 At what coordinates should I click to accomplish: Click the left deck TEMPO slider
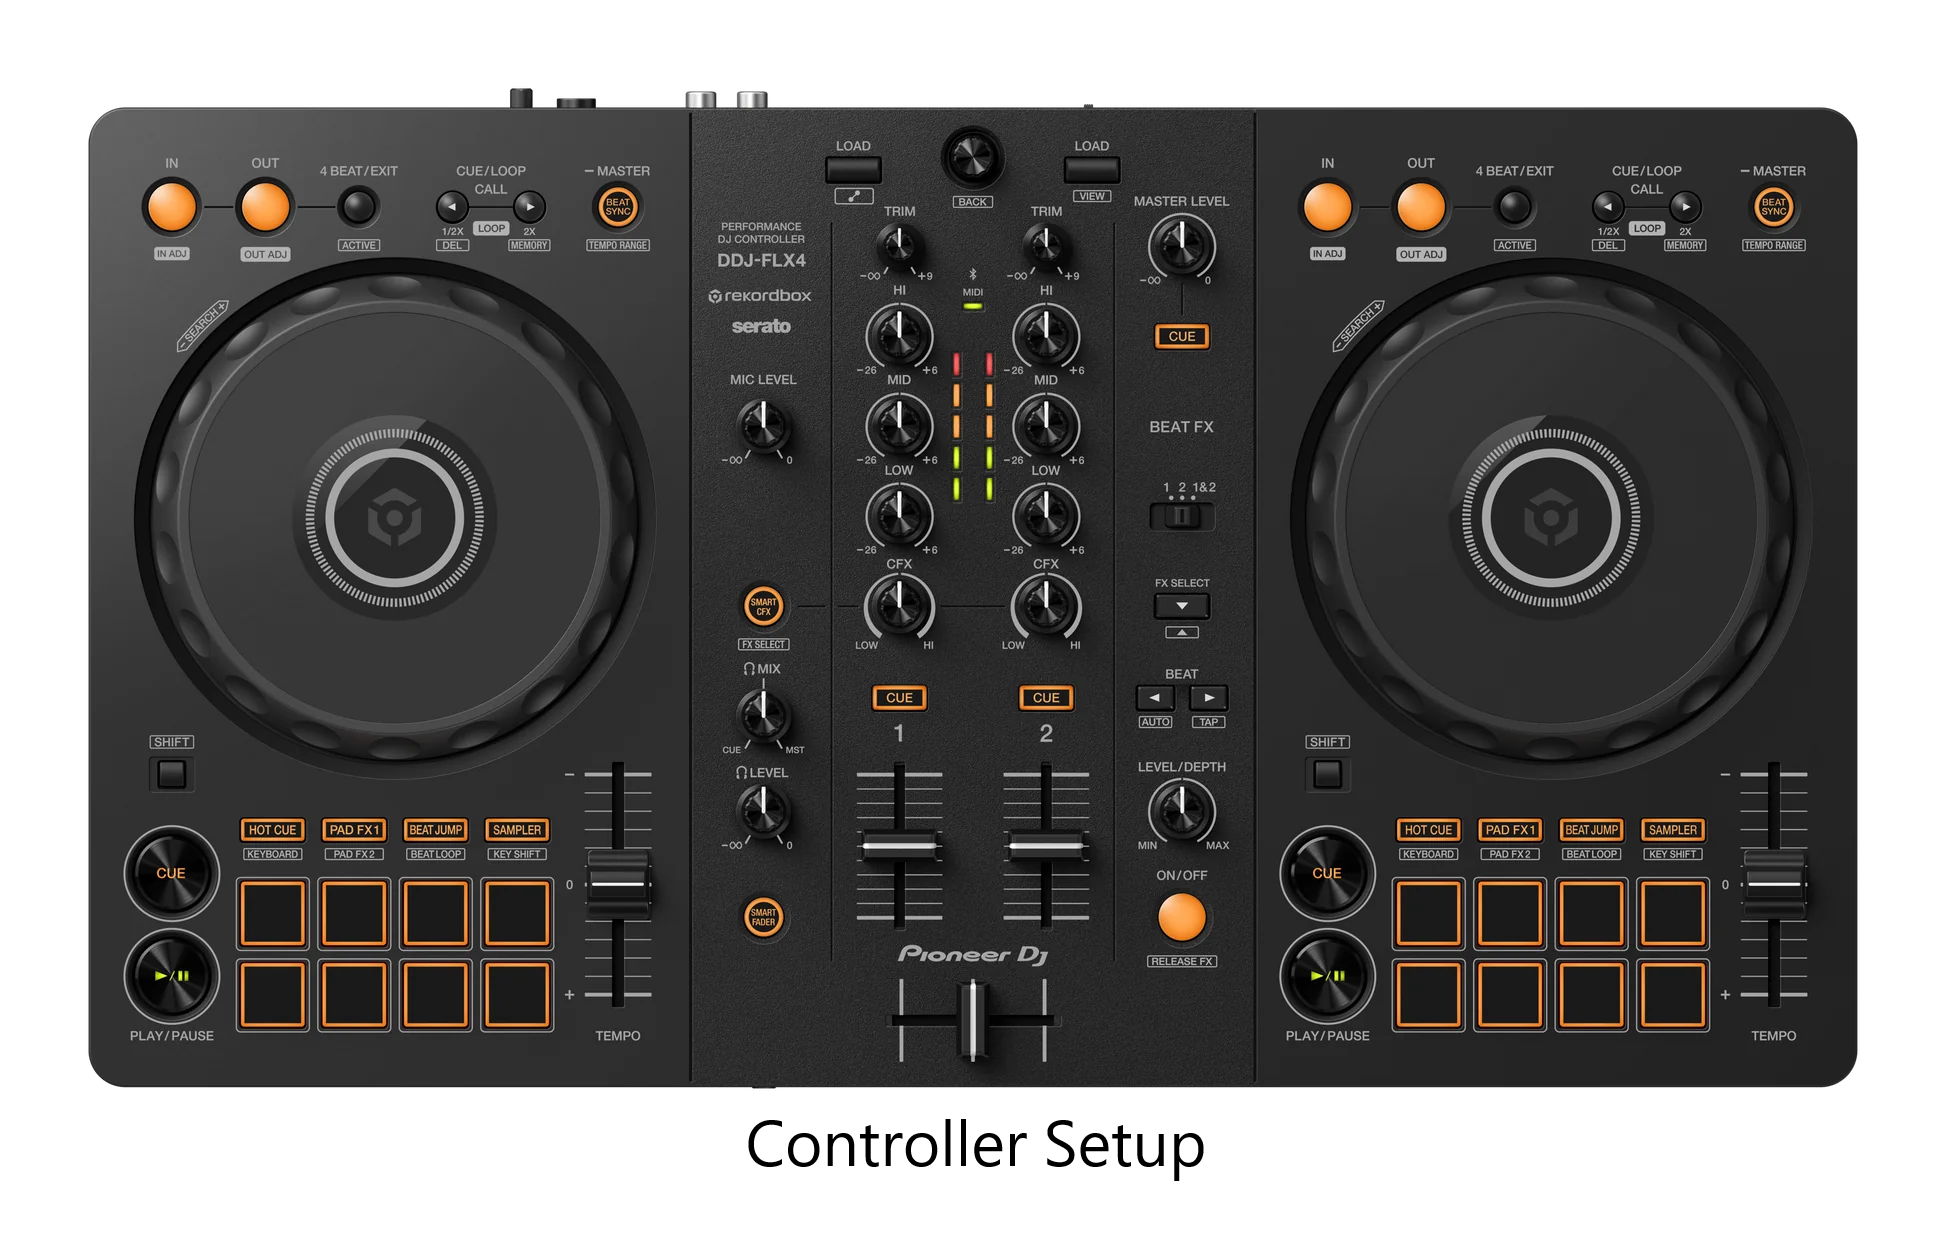pos(618,884)
